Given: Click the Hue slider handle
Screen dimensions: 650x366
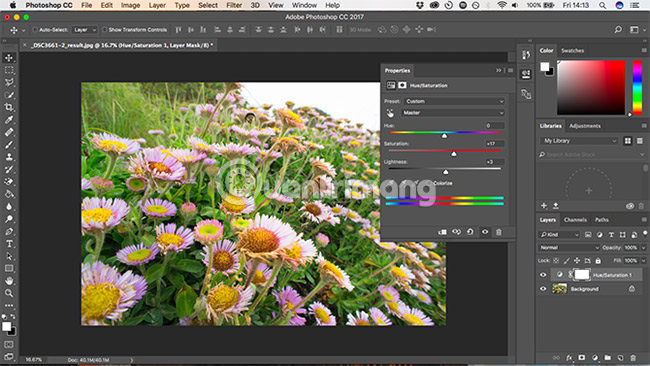Looking at the screenshot, I should [444, 136].
